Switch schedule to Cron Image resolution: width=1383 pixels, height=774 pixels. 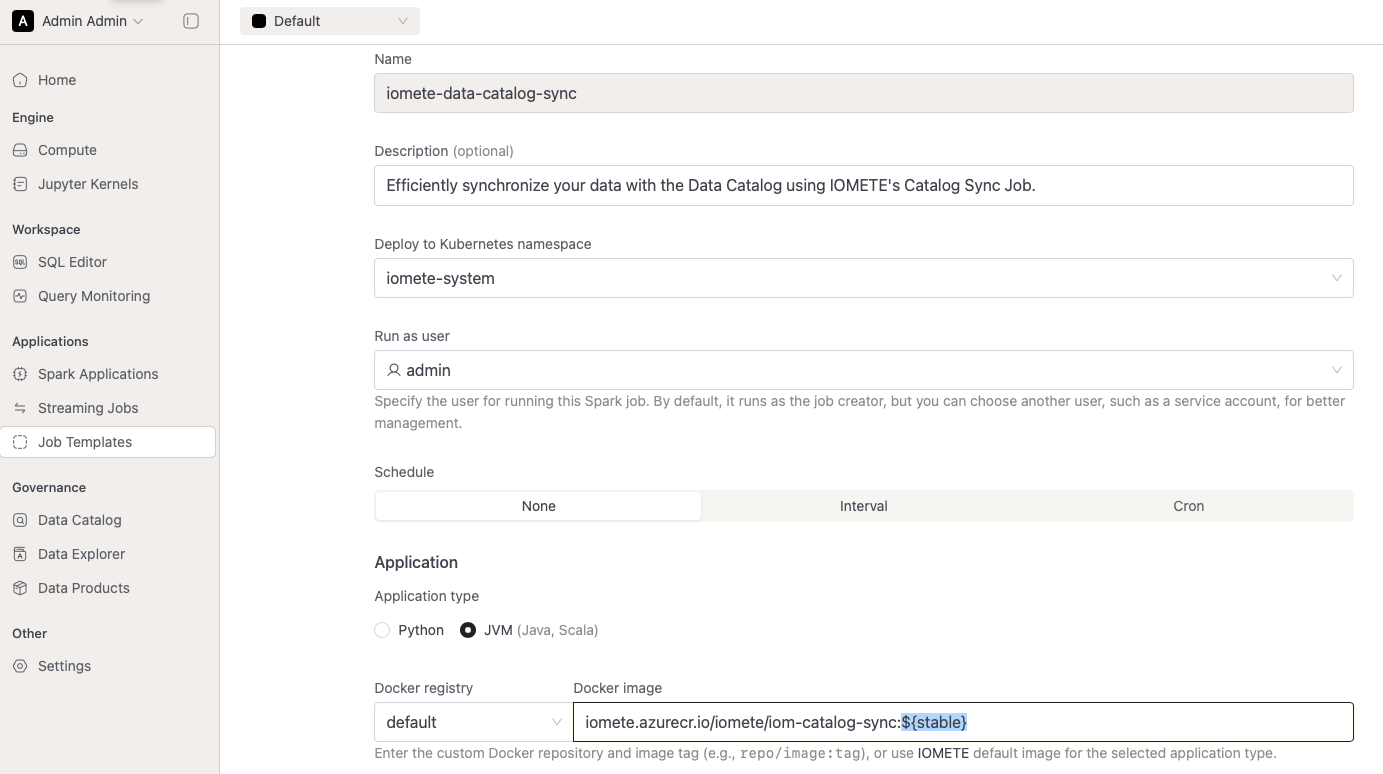pos(1189,506)
